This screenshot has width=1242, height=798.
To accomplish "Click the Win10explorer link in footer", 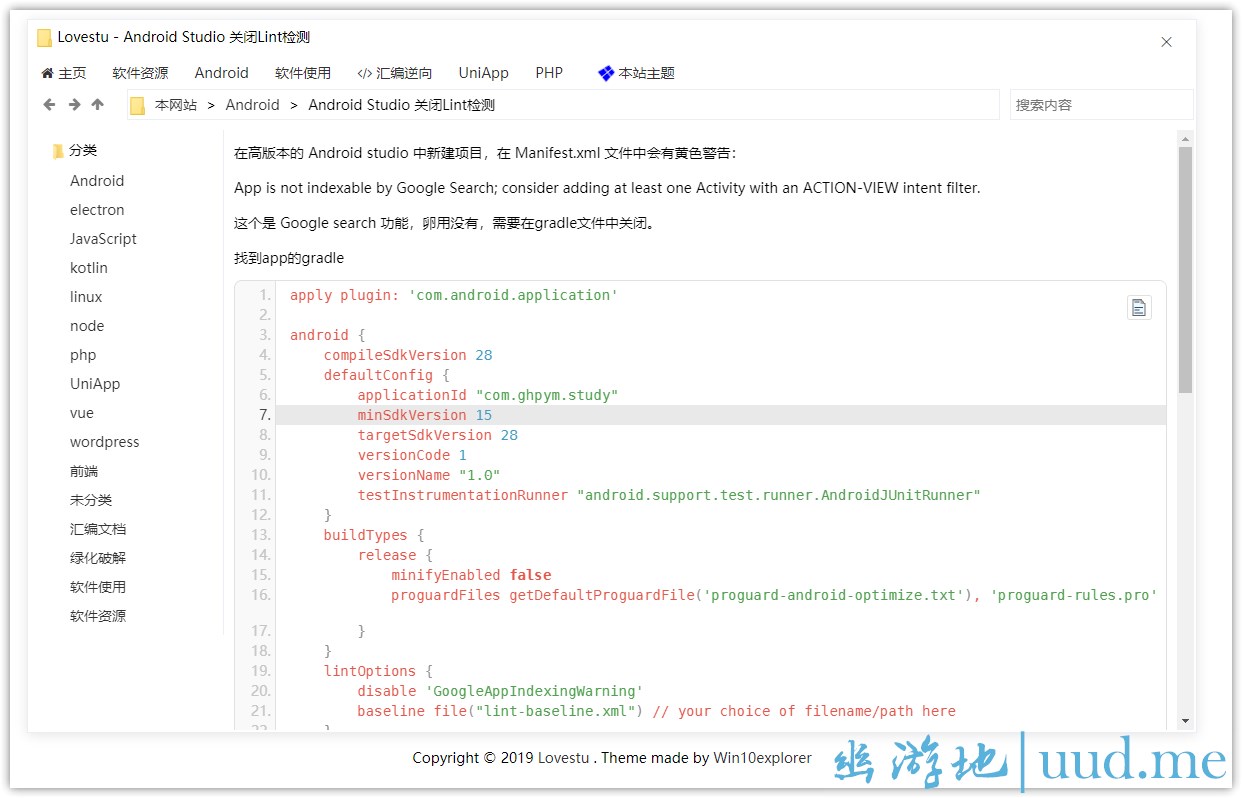I will (762, 758).
